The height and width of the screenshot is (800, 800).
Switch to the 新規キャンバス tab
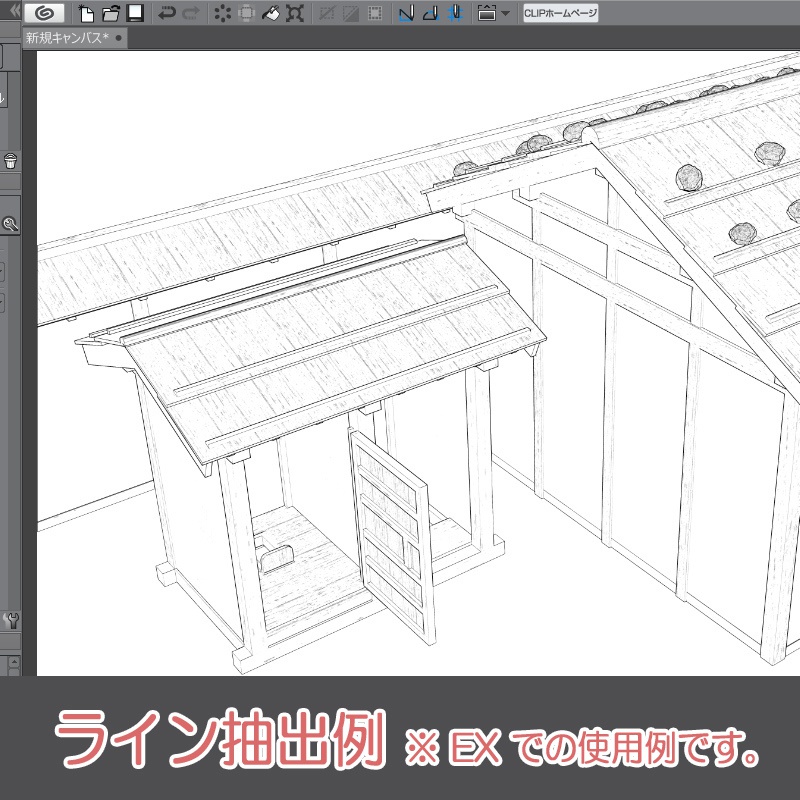click(65, 38)
